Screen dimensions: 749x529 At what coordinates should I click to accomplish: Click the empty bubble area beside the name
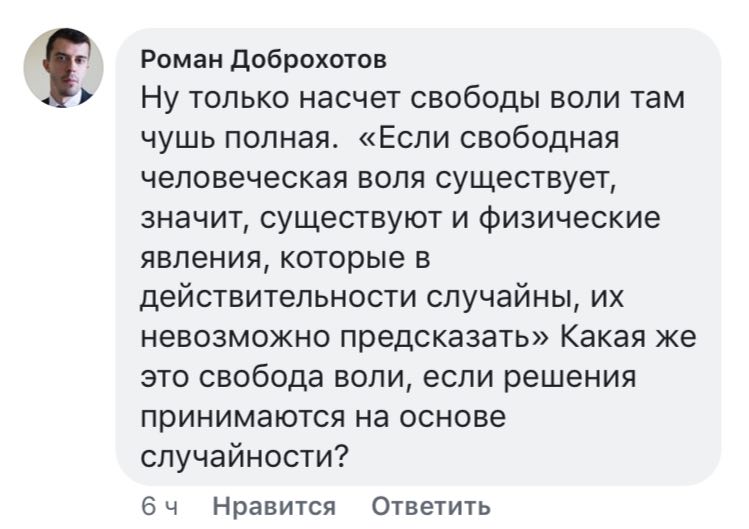[x=560, y=59]
